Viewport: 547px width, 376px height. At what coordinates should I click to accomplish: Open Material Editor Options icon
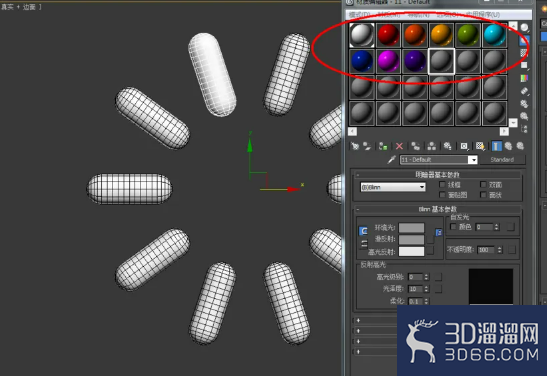524,104
